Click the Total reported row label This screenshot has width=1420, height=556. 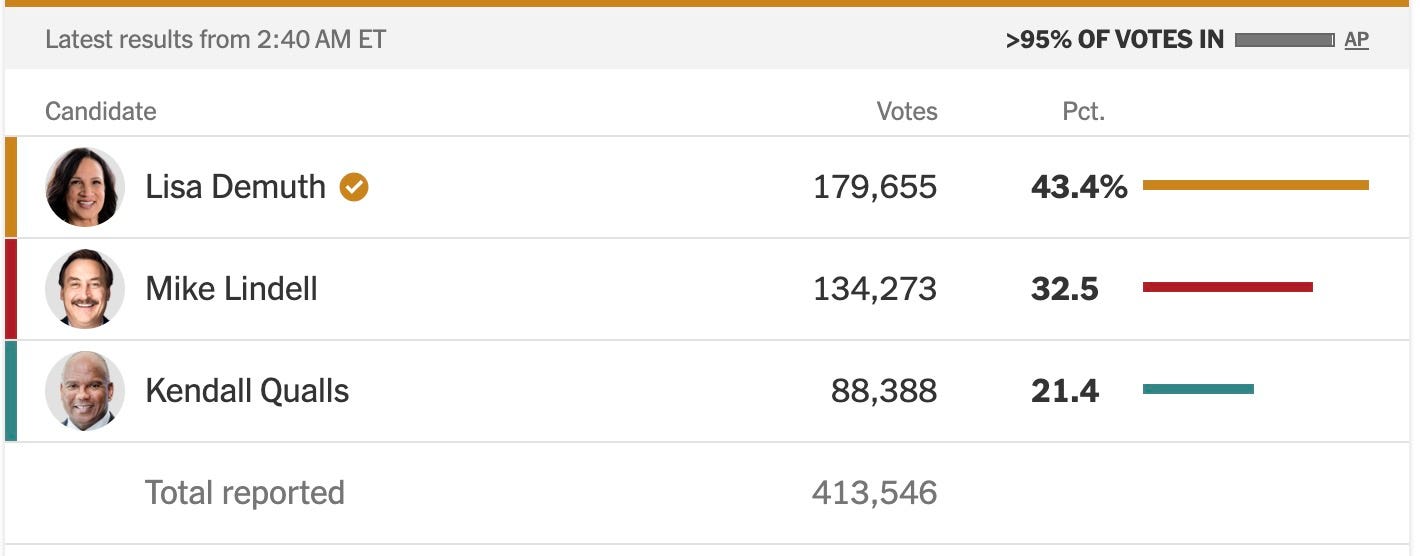[x=245, y=493]
